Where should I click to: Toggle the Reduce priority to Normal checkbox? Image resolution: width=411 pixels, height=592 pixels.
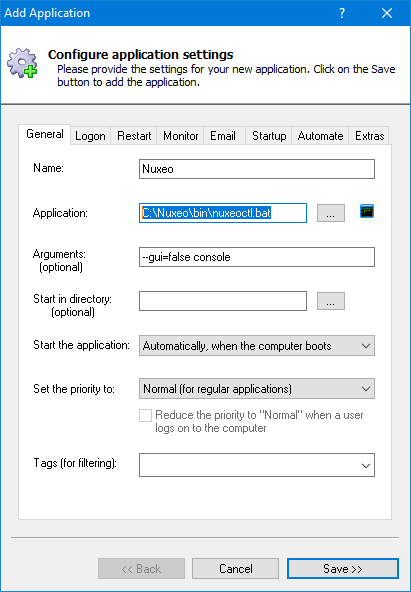coord(145,415)
